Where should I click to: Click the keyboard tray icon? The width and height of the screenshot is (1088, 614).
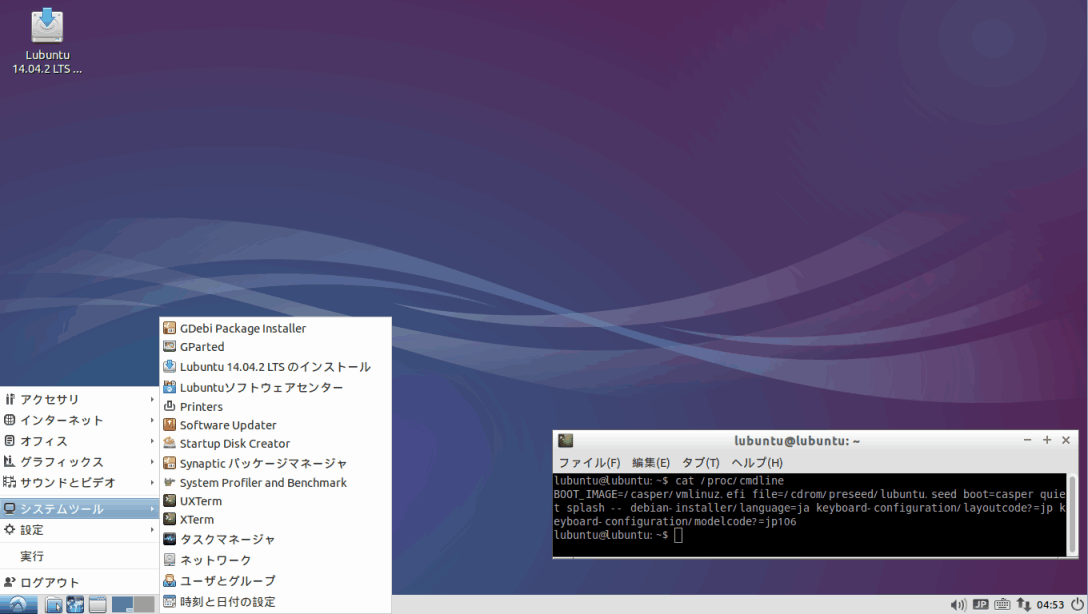1002,605
